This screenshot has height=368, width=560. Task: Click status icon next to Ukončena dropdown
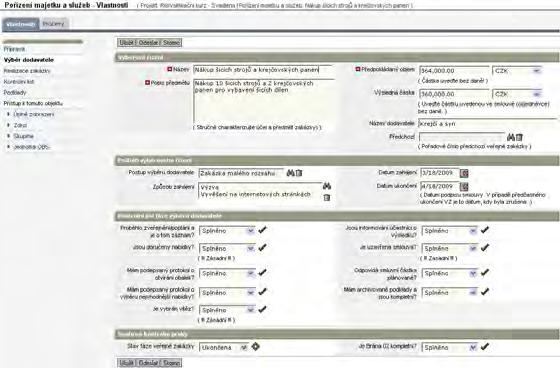(255, 346)
